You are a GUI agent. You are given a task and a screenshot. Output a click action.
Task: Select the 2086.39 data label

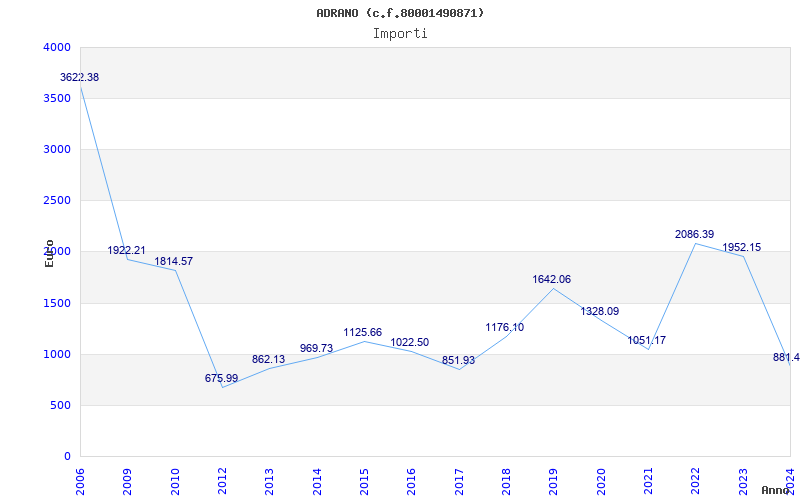coord(694,234)
